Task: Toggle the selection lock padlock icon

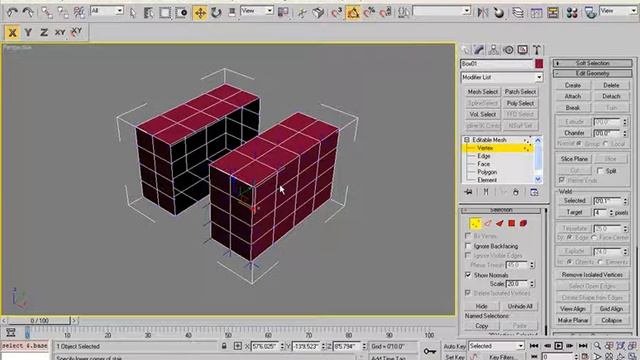Action: (224, 346)
